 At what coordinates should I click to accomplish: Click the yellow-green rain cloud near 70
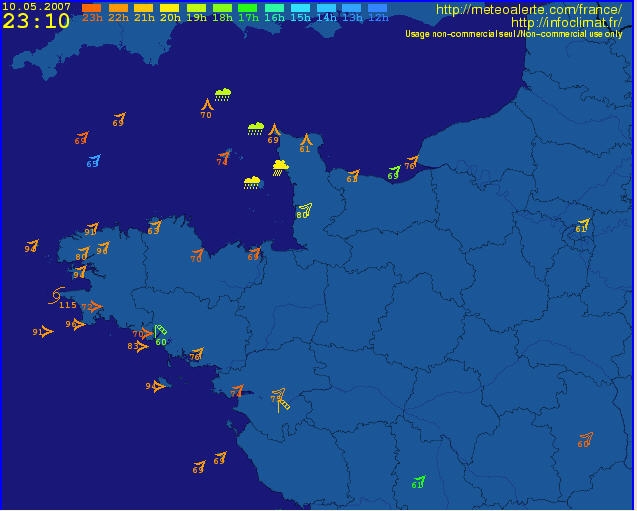click(223, 95)
